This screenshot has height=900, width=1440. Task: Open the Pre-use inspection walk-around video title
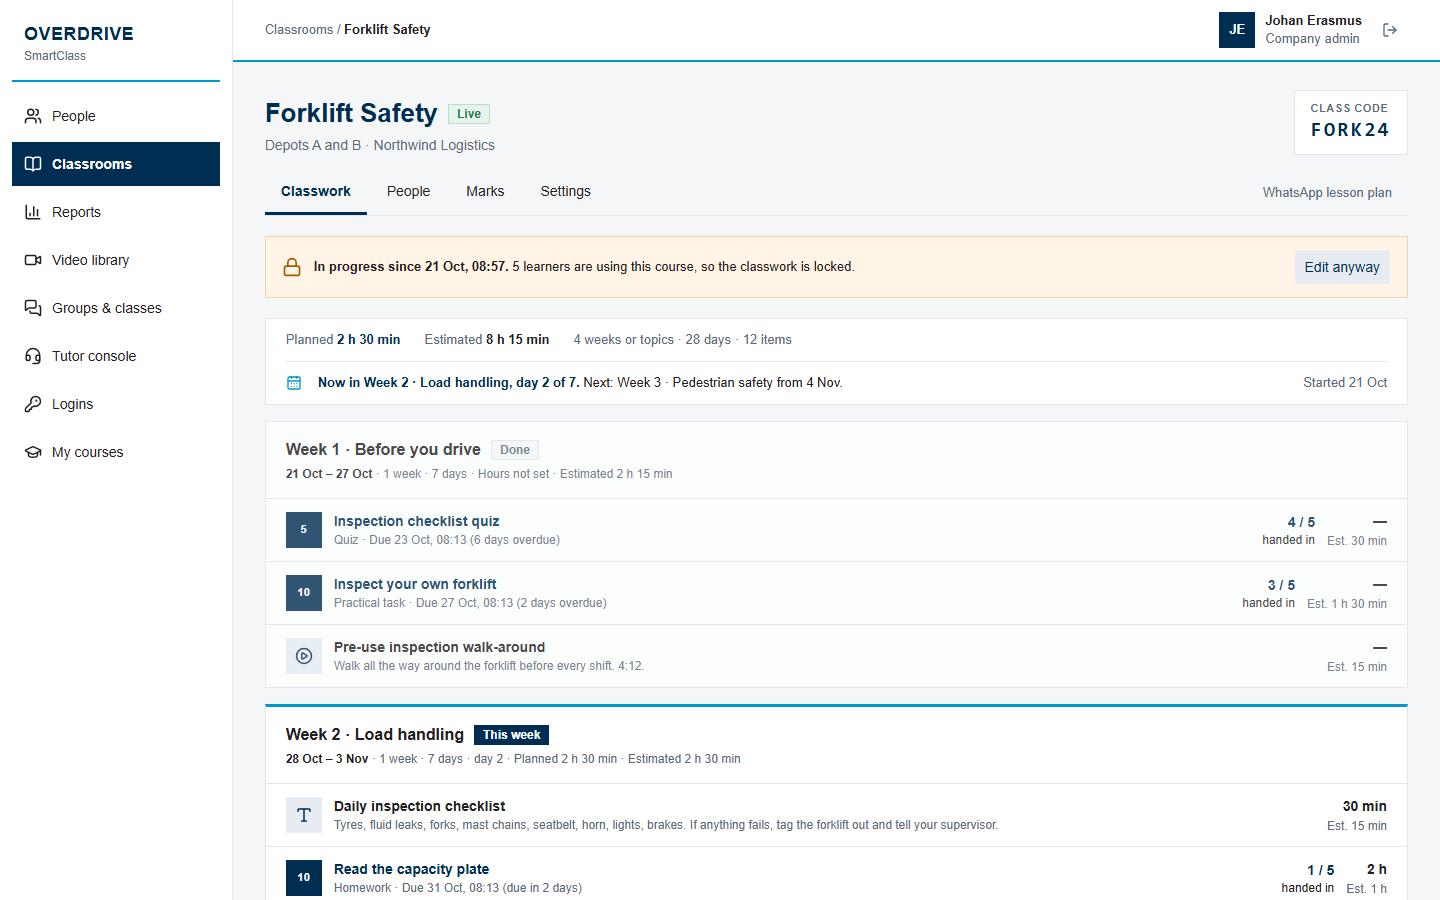tap(439, 647)
